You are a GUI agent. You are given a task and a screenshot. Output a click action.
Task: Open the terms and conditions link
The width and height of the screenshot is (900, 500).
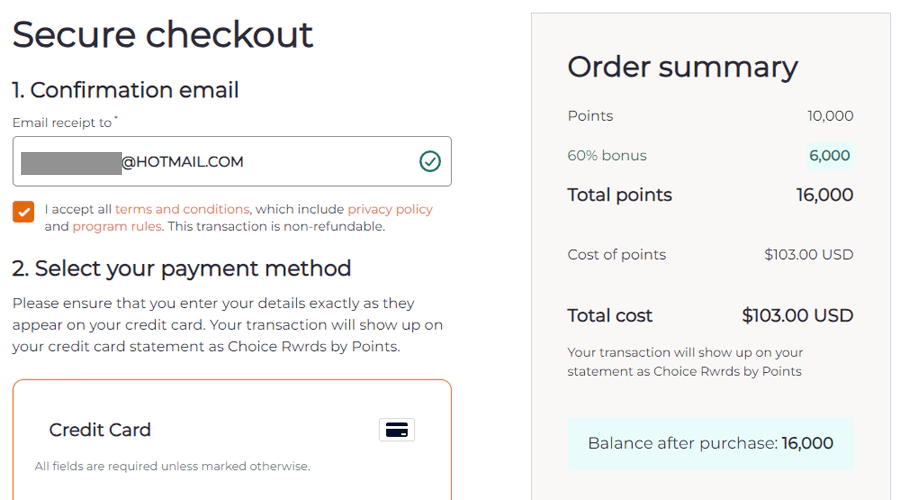[182, 210]
